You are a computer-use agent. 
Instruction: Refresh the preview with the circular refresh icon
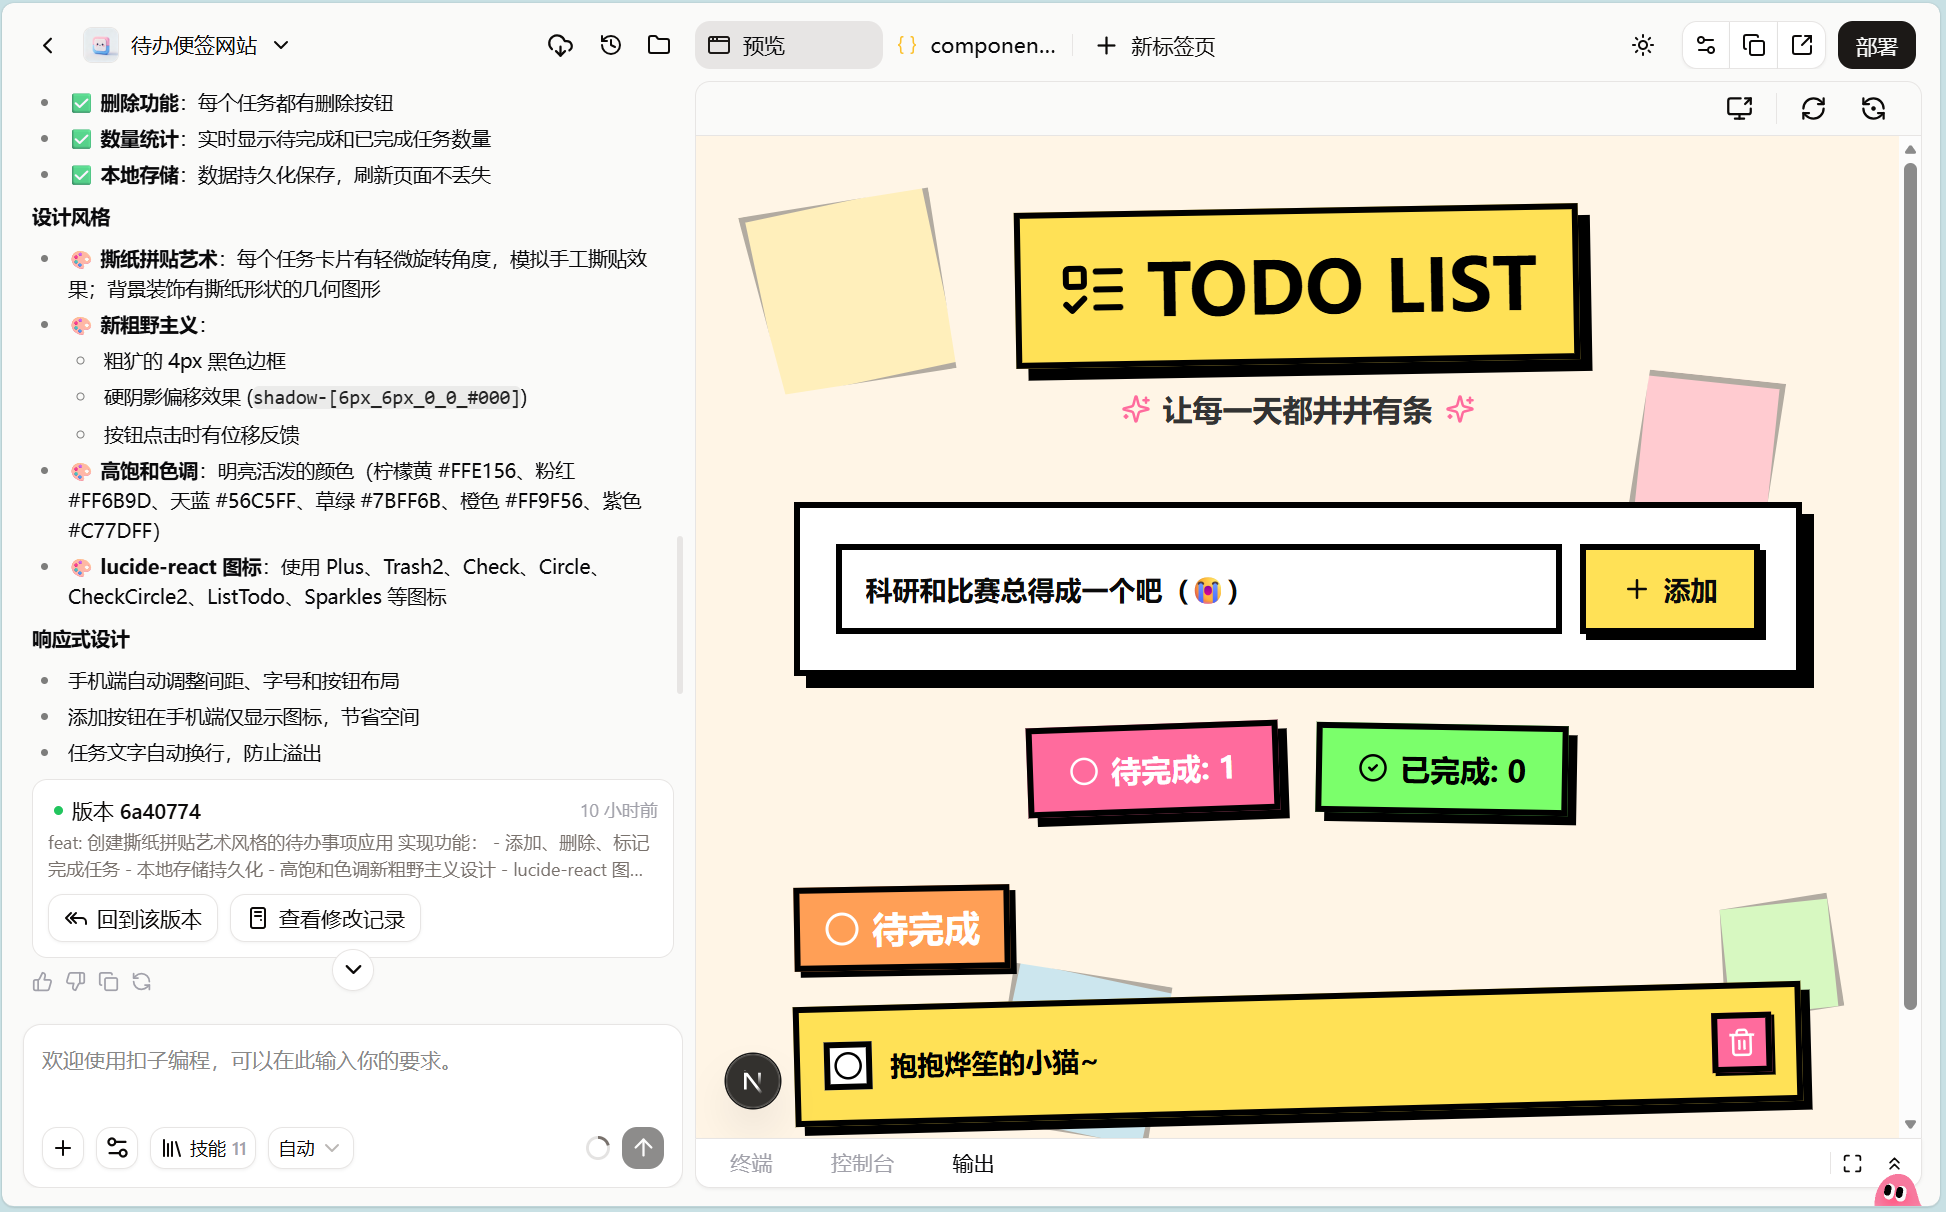(1813, 108)
